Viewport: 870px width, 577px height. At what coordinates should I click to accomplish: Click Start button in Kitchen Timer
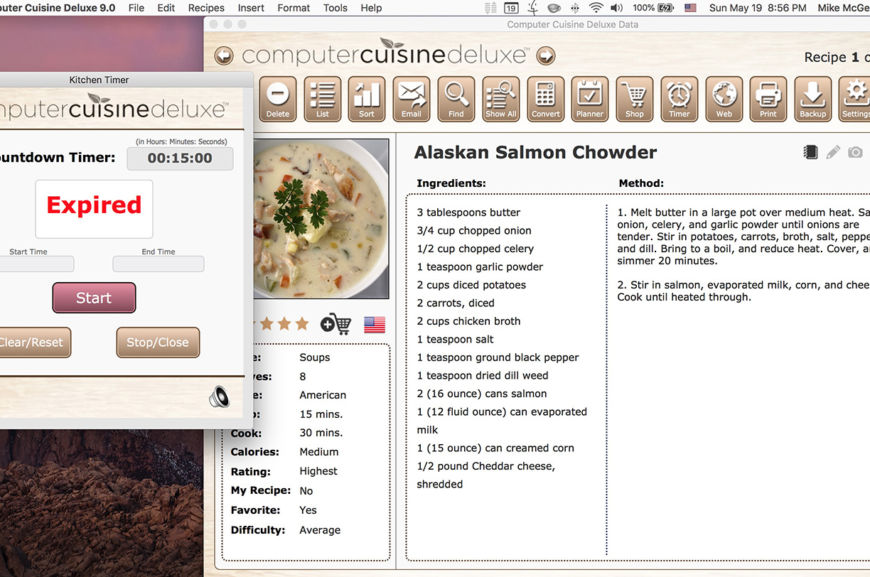pos(94,298)
